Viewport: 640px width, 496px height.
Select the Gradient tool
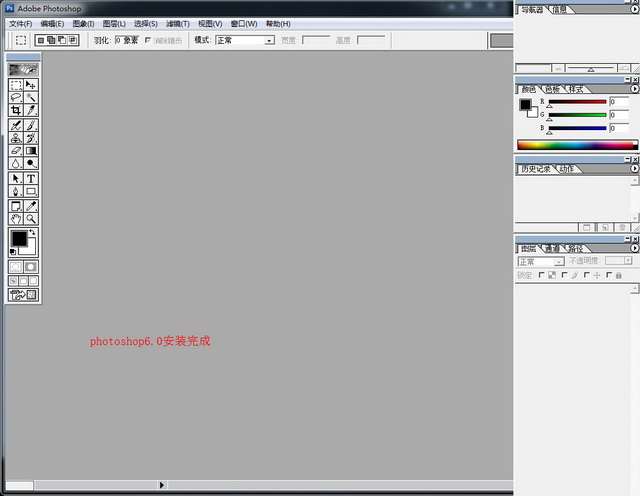pyautogui.click(x=31, y=151)
